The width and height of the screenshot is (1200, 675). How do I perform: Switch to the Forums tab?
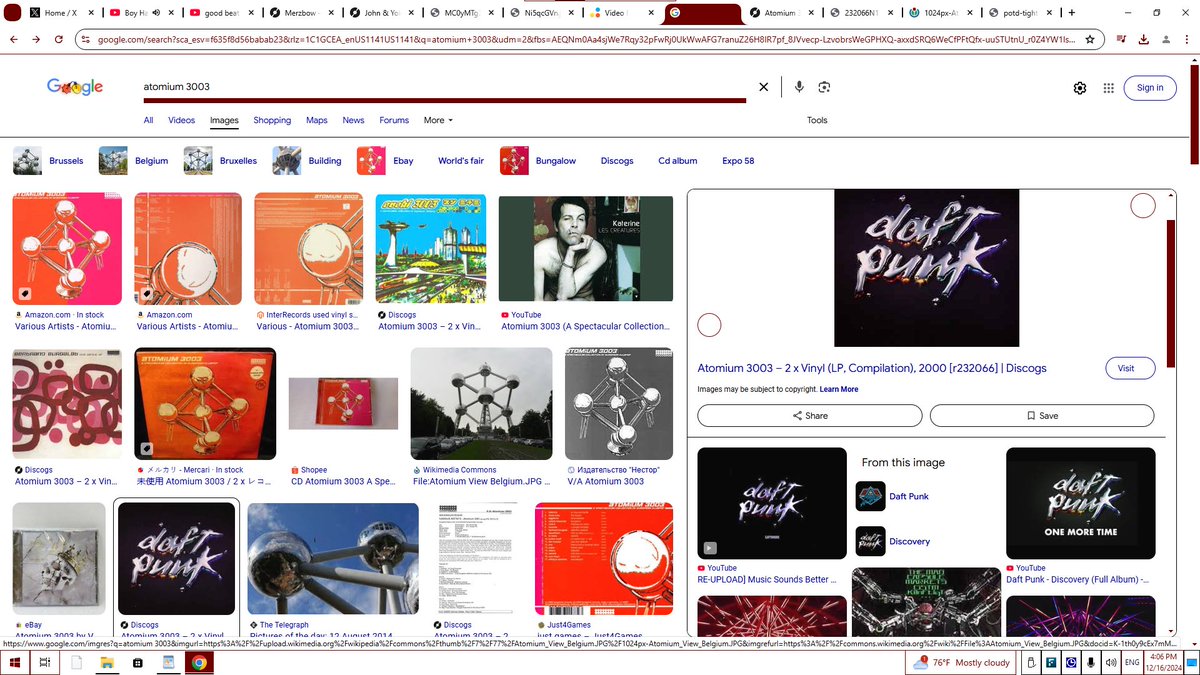point(394,120)
